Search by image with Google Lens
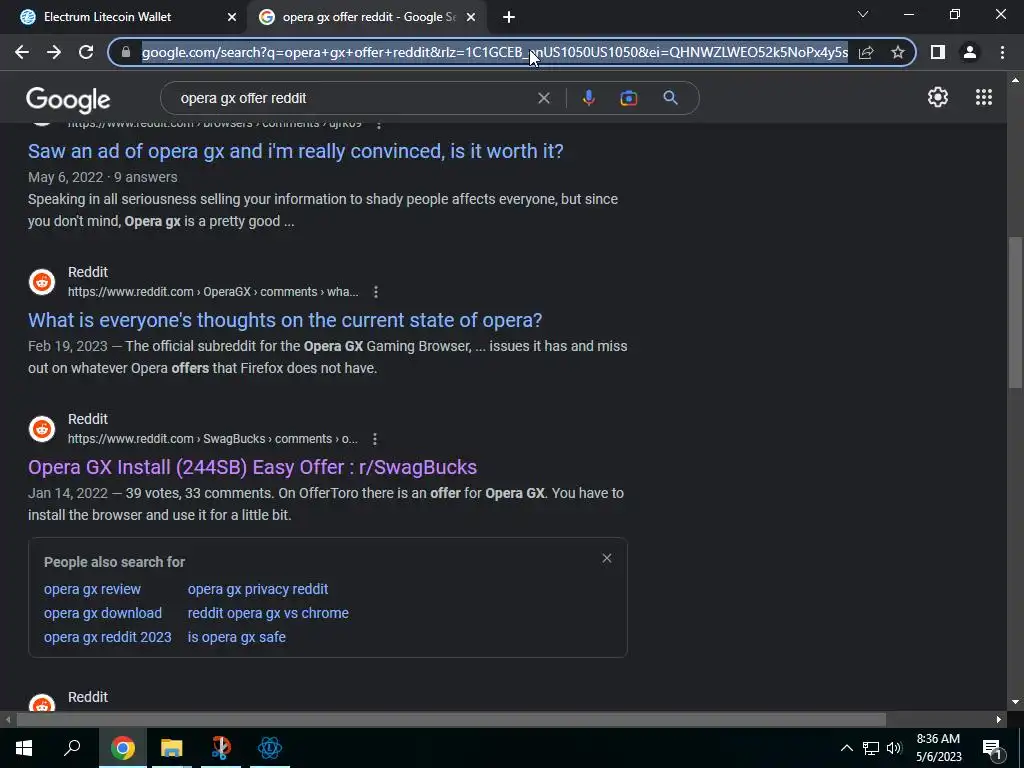Image resolution: width=1024 pixels, height=768 pixels. point(628,98)
